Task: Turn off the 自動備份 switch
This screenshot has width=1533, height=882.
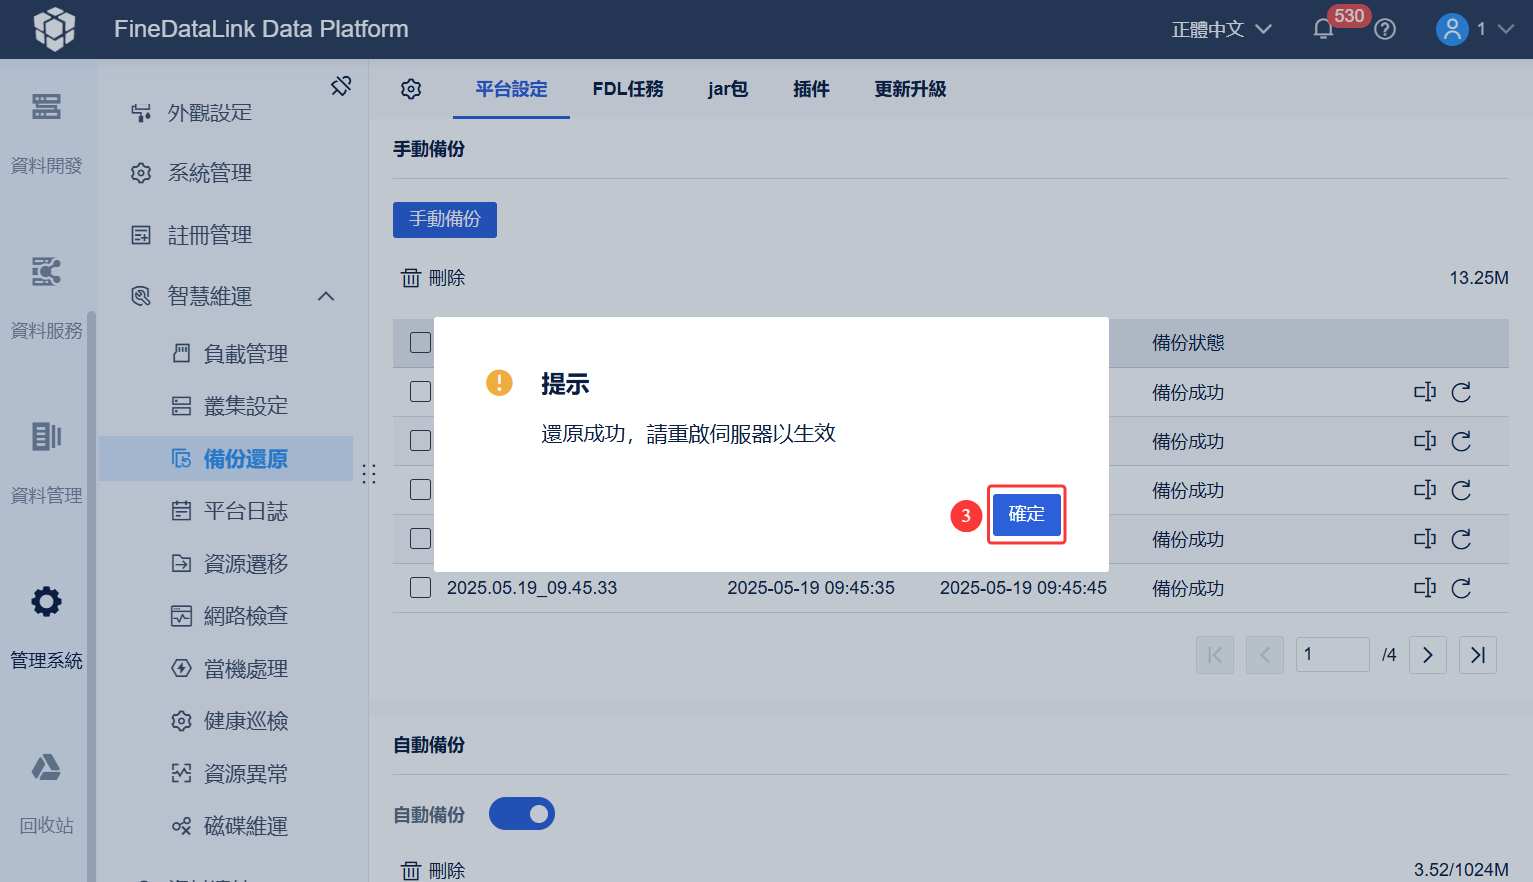Action: (x=522, y=814)
